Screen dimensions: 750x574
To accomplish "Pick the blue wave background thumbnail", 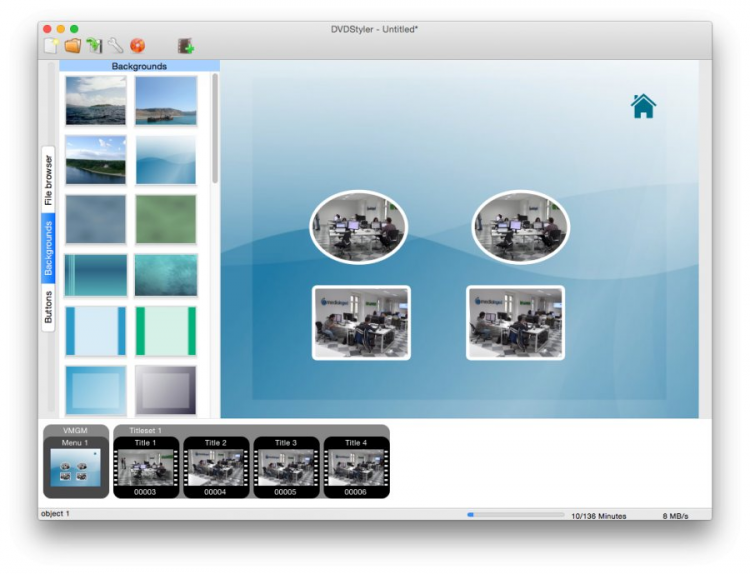I will 165,160.
